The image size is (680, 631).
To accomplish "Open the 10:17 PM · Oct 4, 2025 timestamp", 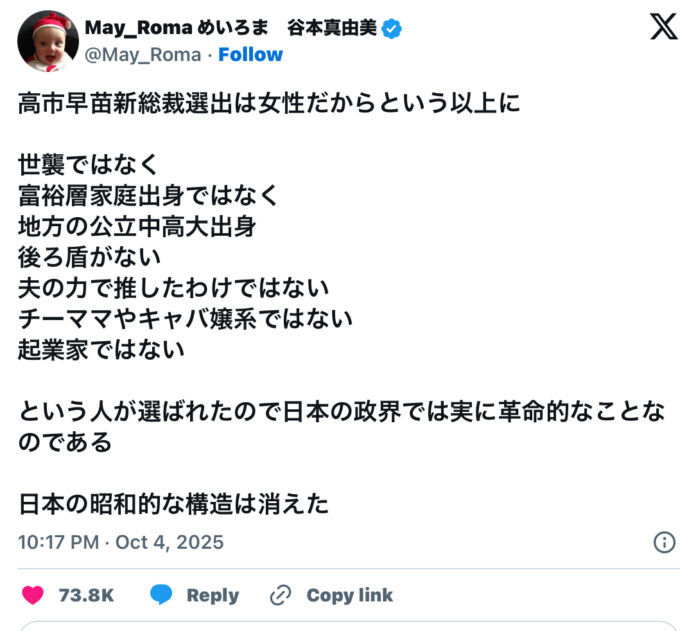I will pos(121,542).
